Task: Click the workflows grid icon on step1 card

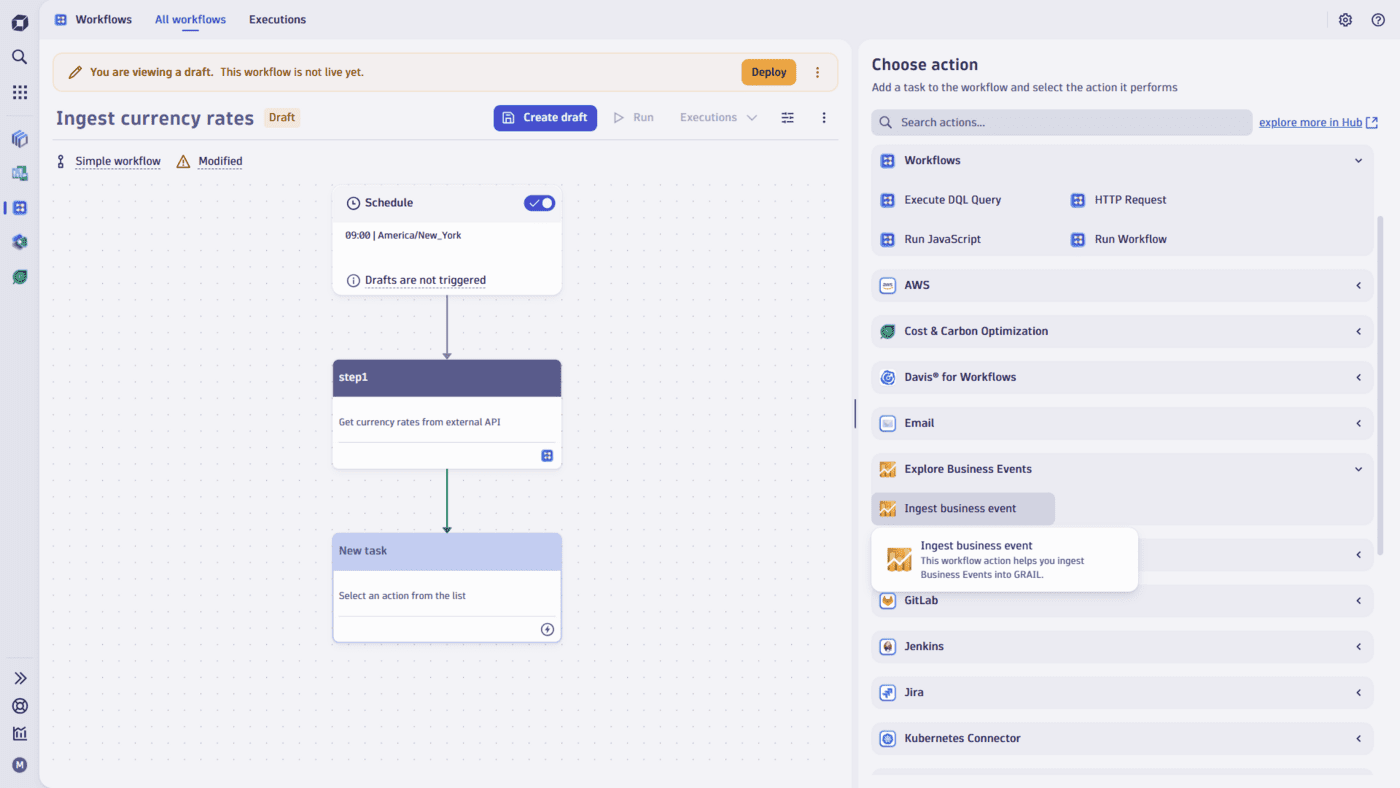Action: tap(547, 455)
